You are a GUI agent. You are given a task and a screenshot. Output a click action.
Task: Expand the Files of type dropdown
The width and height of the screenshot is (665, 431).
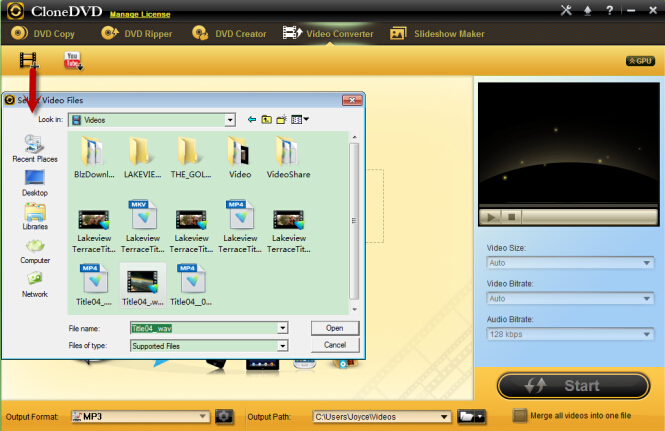point(282,346)
